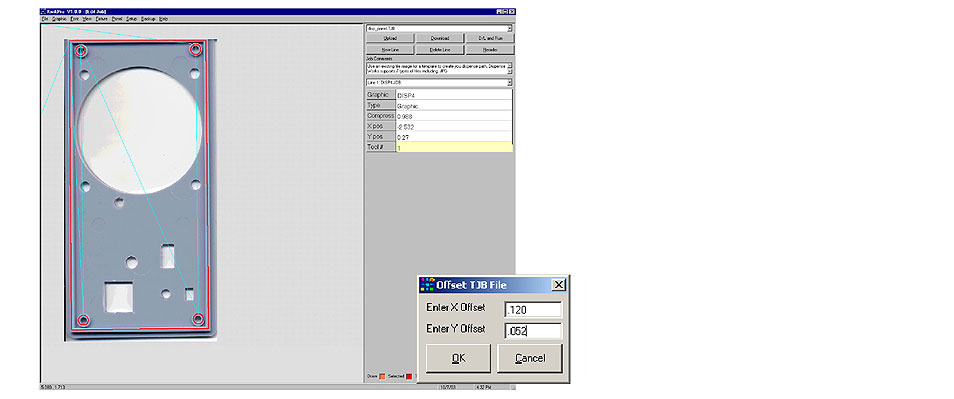Screen dimensions: 954x399
Task: Open the View menu
Action: tap(88, 19)
